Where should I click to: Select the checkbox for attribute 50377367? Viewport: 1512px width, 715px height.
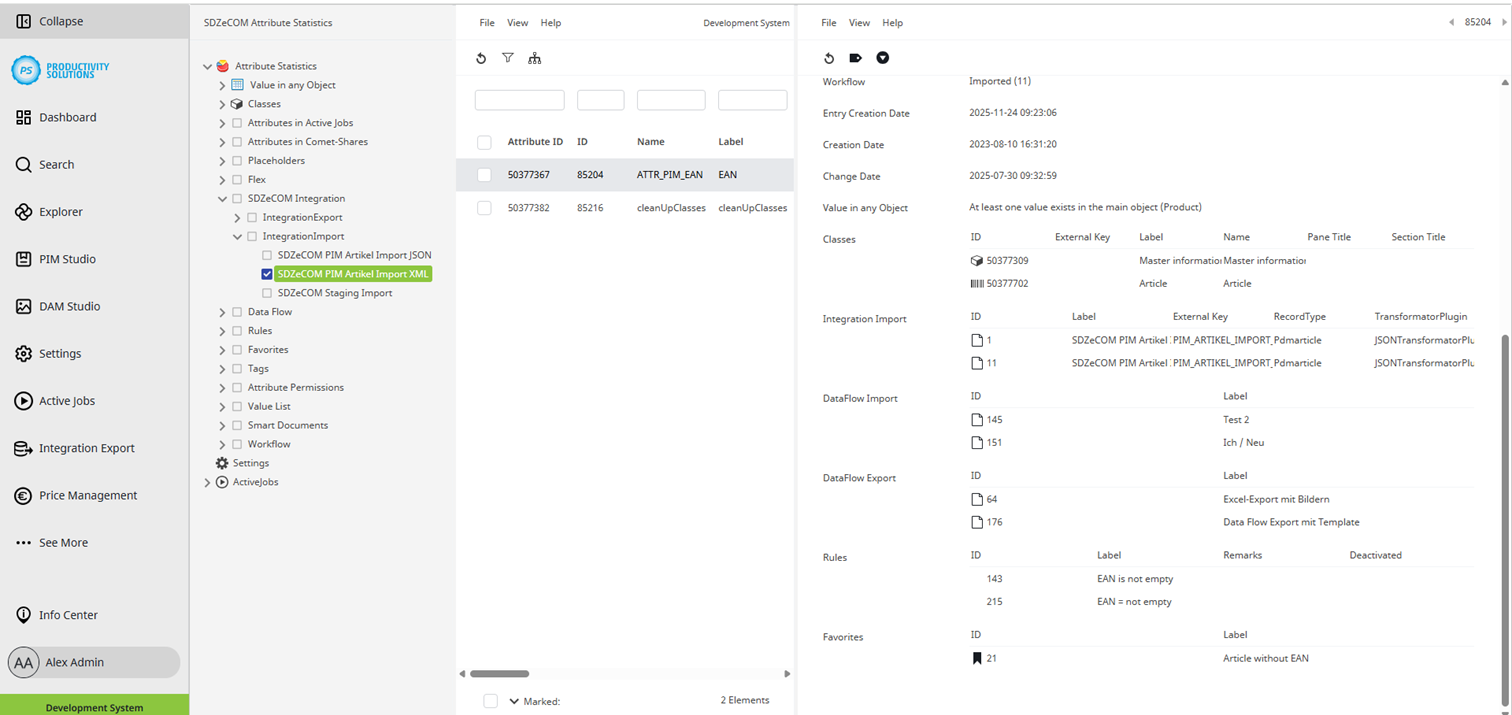click(484, 174)
